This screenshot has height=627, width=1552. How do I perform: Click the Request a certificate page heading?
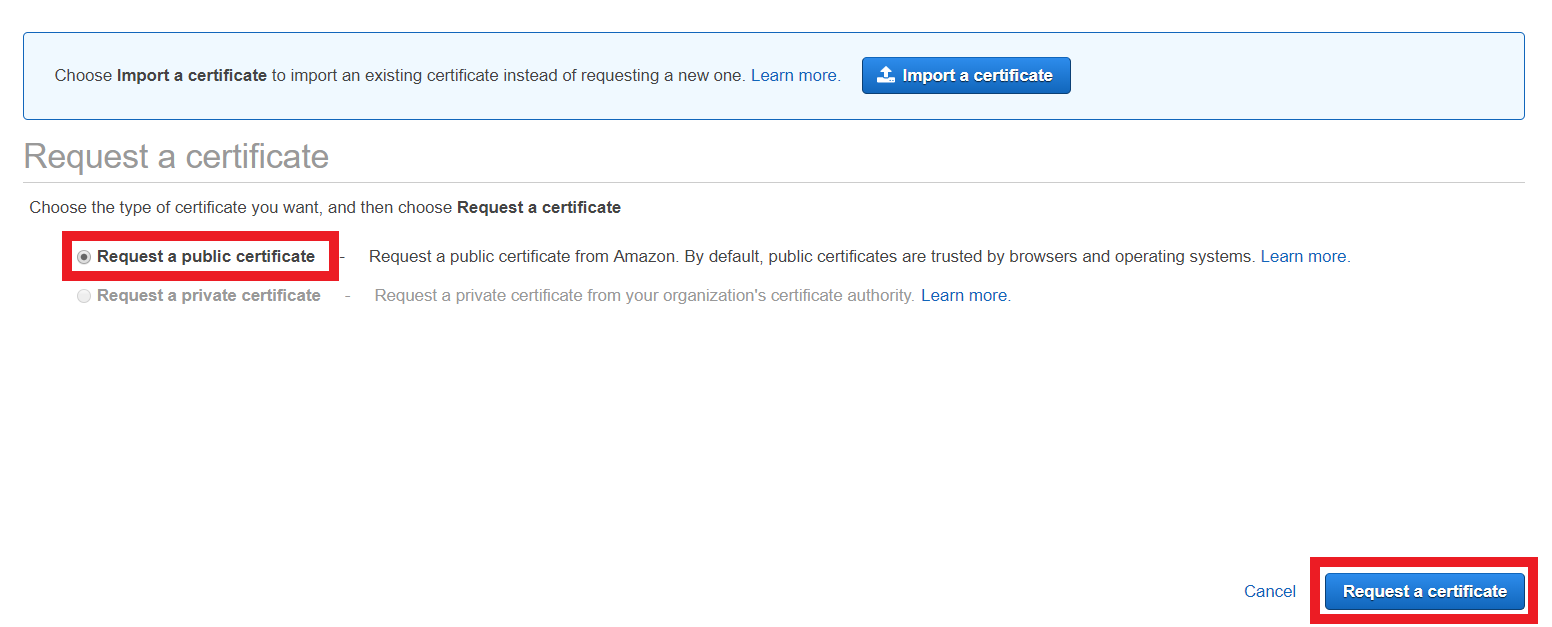tap(176, 157)
